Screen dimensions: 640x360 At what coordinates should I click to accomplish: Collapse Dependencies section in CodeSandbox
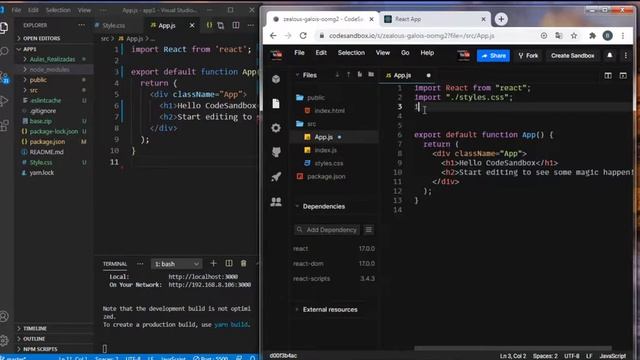(323, 207)
